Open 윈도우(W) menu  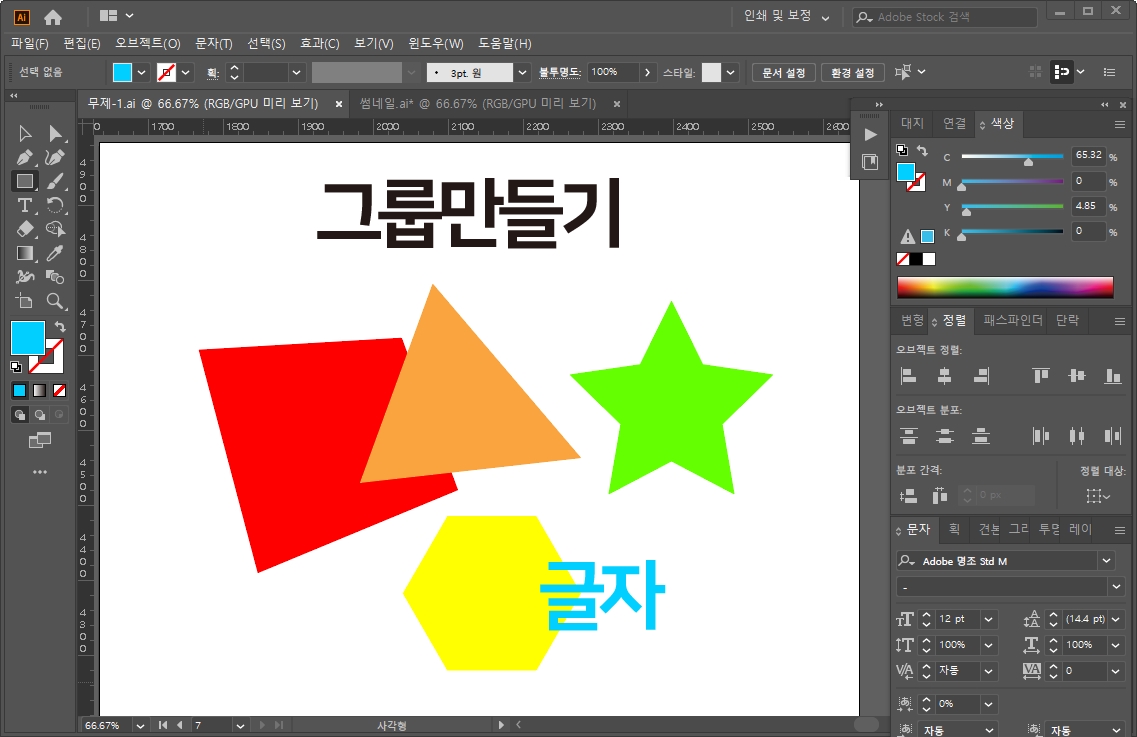[x=436, y=44]
